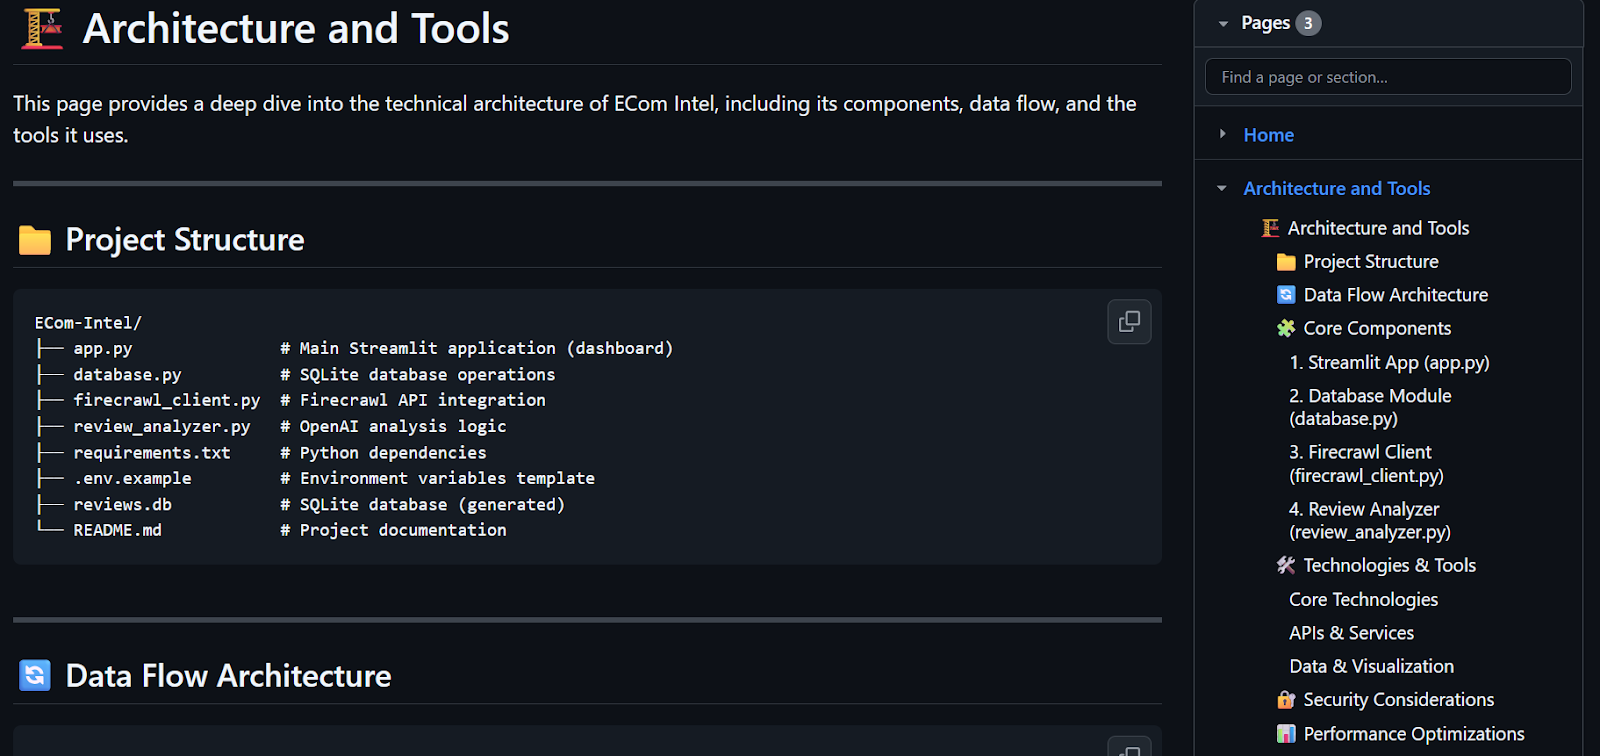
Task: Click firecrawl_client.py in the file tree
Action: coord(166,400)
